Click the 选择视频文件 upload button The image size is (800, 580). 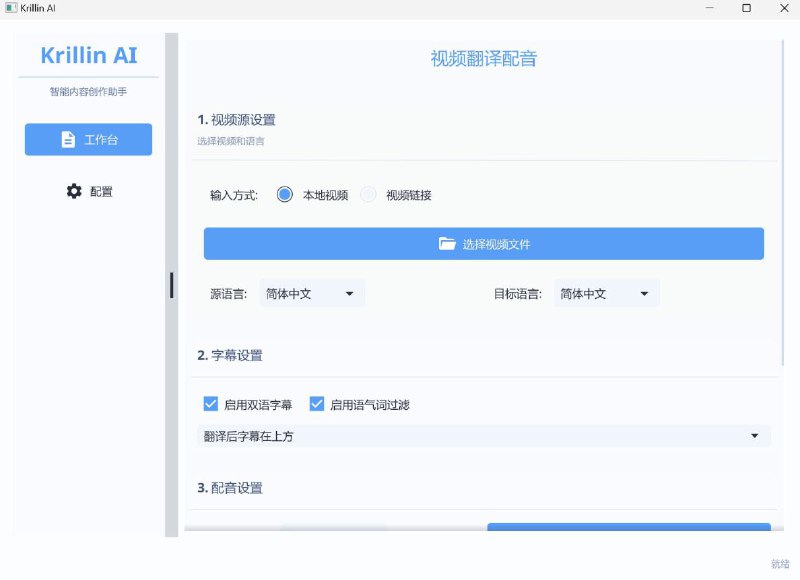tap(483, 243)
